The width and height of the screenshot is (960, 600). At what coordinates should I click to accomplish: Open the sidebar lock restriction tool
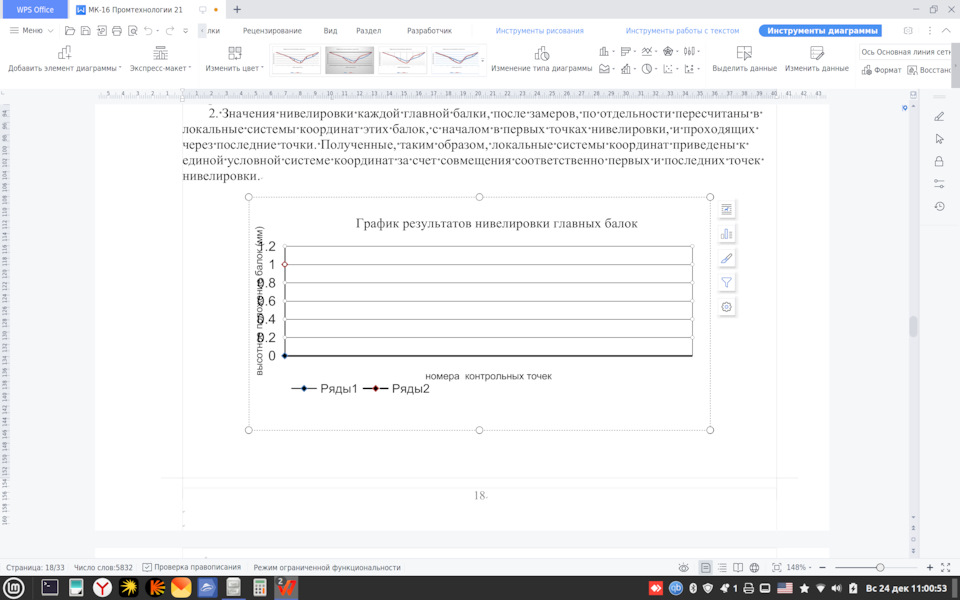[x=939, y=162]
